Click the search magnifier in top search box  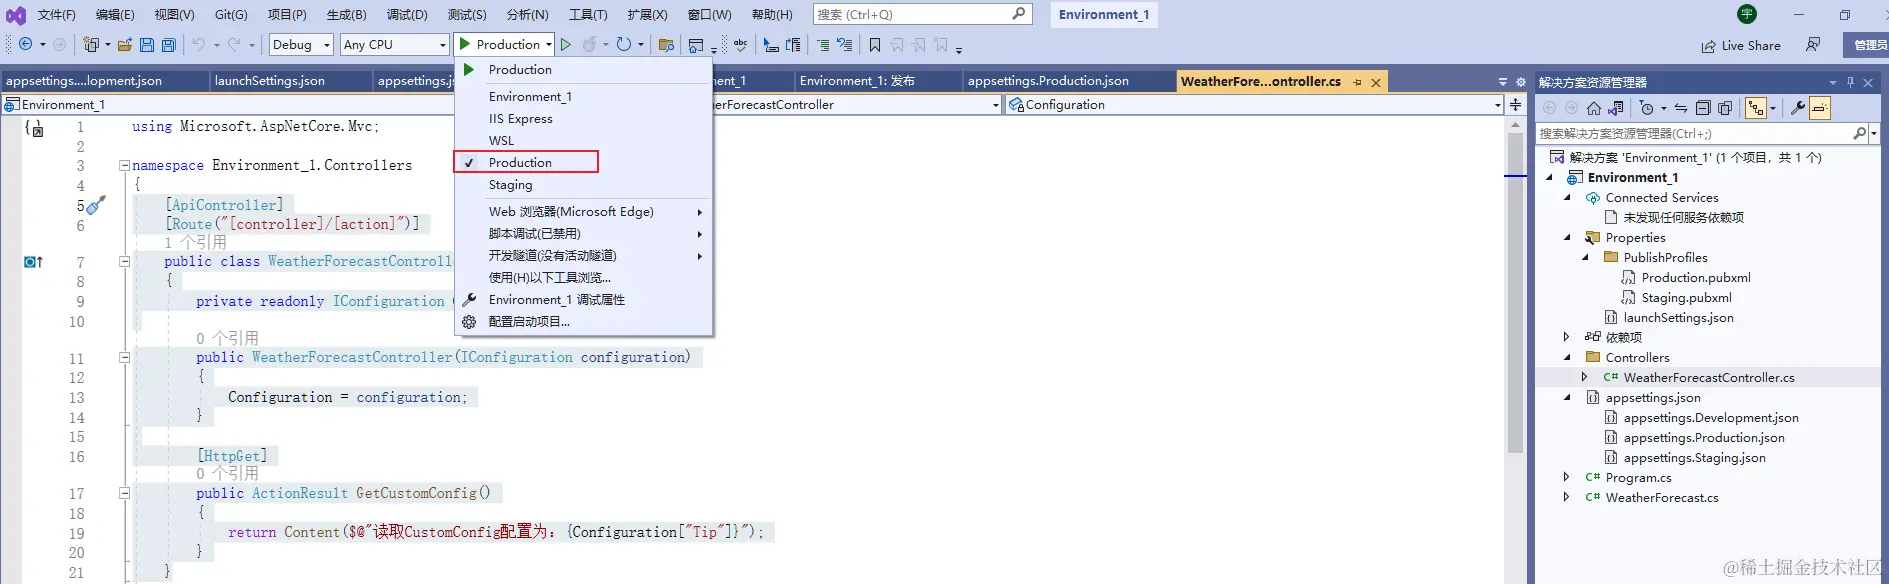[x=1018, y=14]
